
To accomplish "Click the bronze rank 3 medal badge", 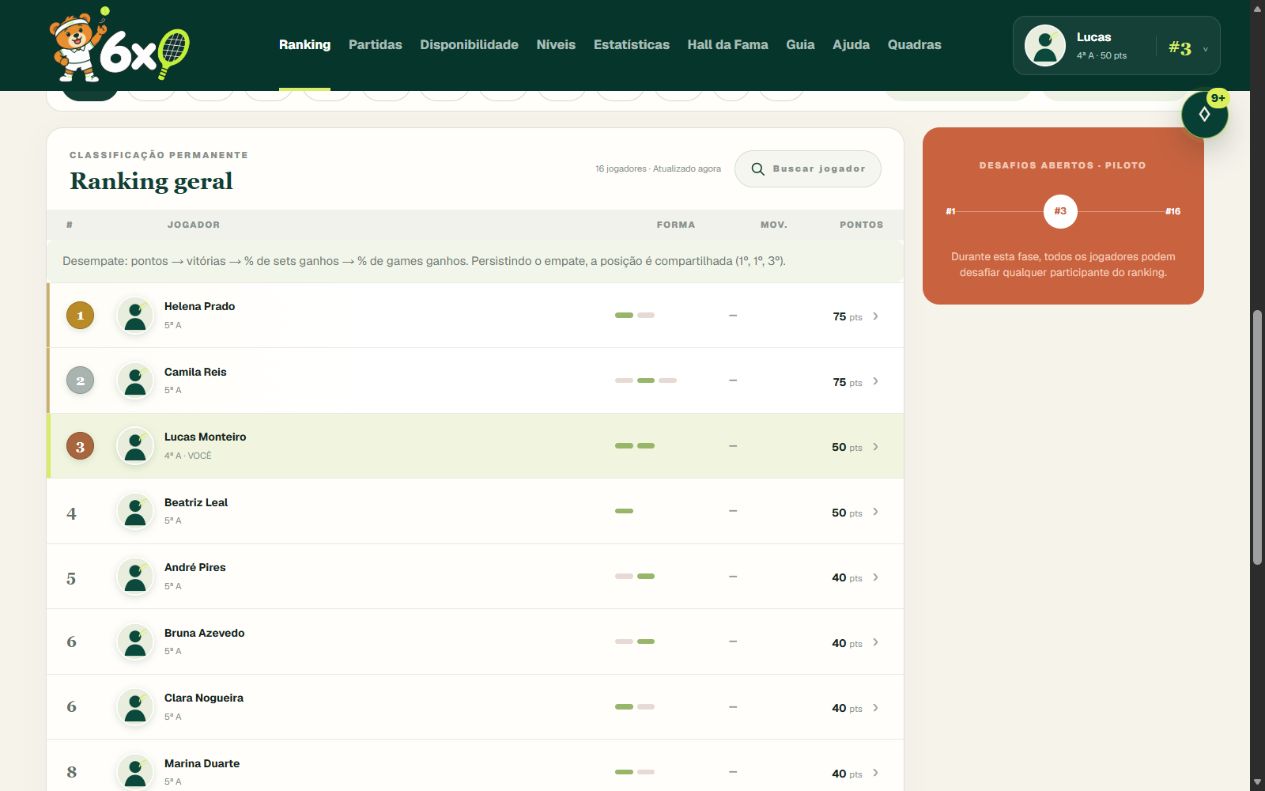I will pyautogui.click(x=80, y=446).
